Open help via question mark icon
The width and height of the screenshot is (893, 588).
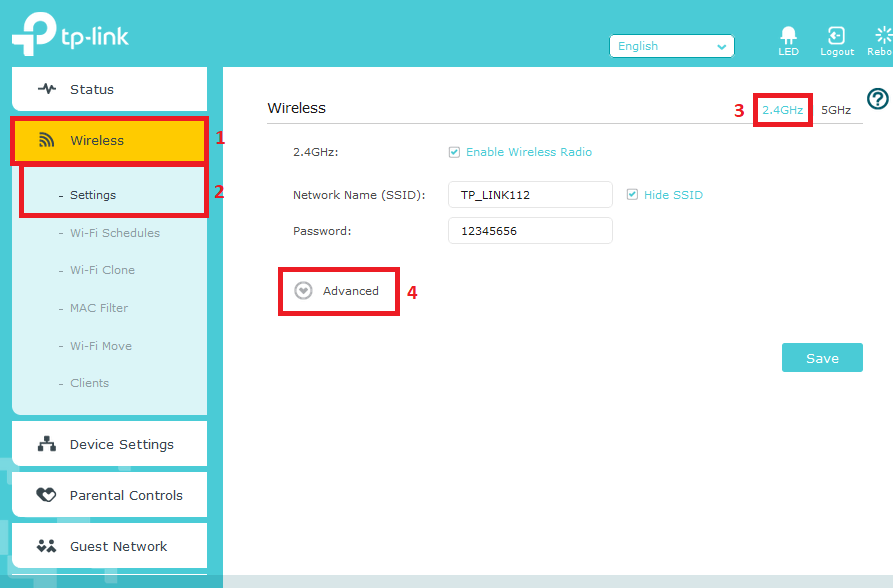[x=877, y=99]
